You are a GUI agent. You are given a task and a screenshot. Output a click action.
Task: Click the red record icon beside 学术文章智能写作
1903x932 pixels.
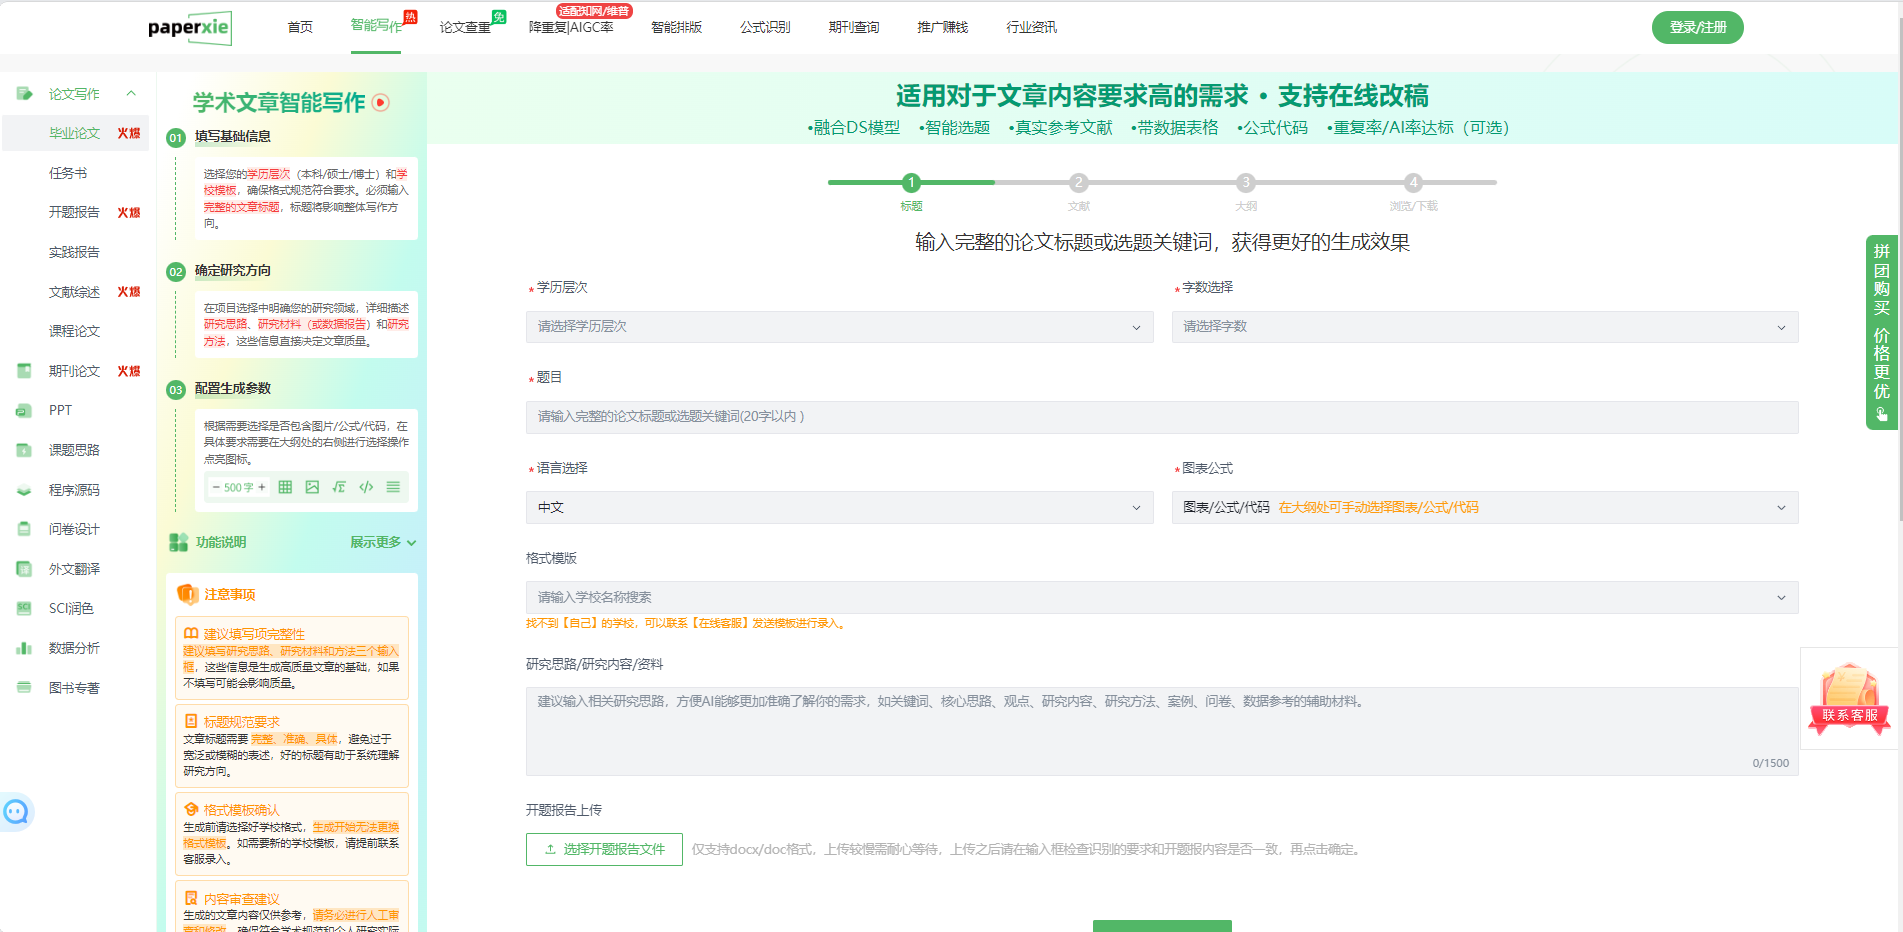(x=381, y=102)
